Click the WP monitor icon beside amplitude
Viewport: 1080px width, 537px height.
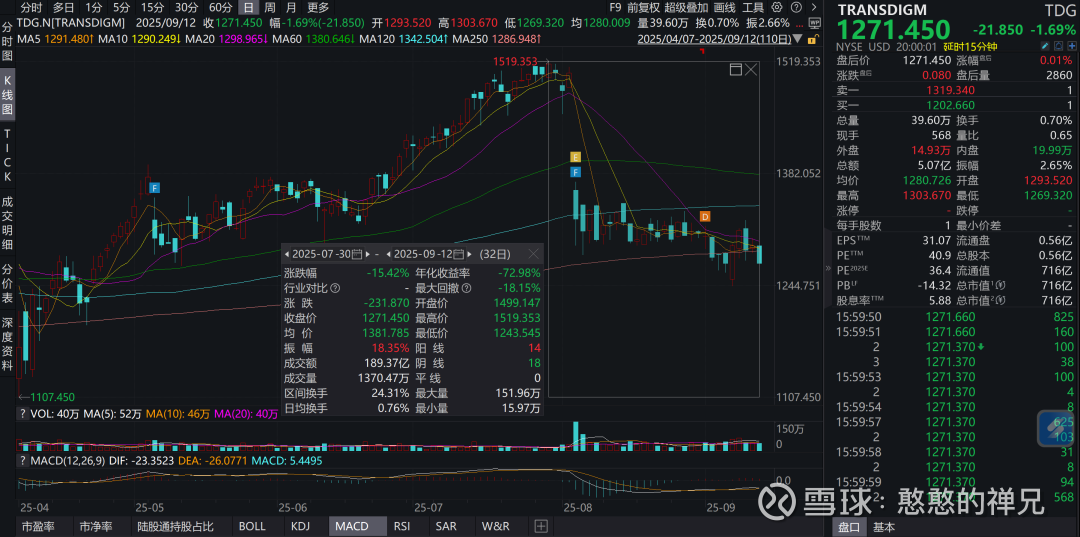(x=815, y=23)
